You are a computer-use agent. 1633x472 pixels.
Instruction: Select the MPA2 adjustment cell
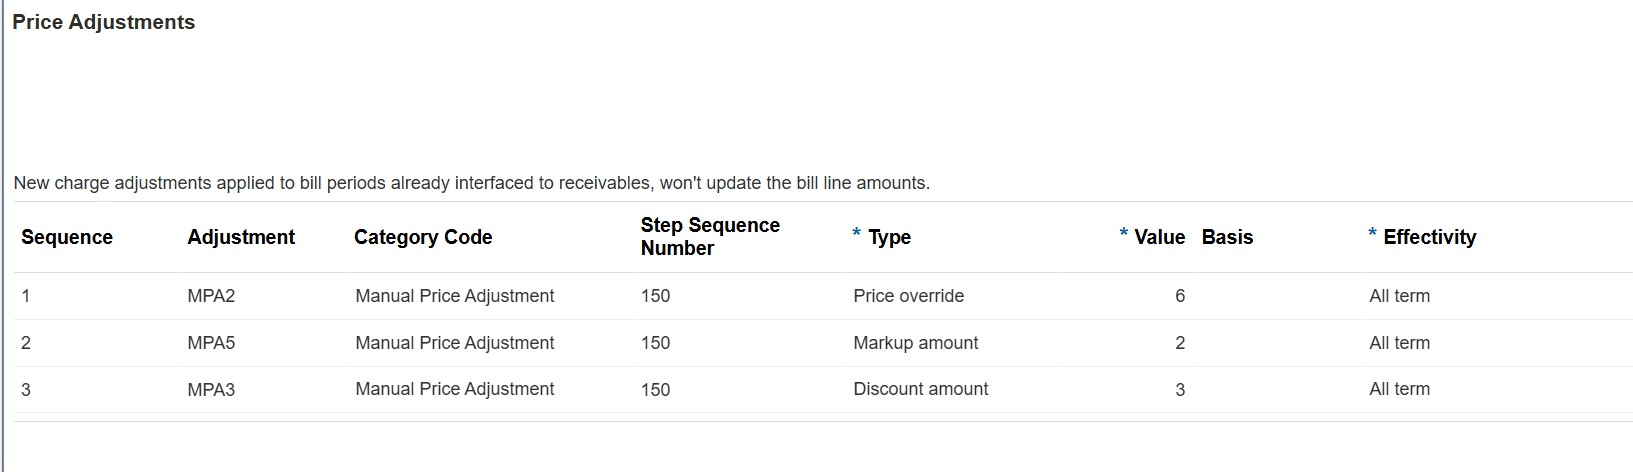pyautogui.click(x=211, y=296)
